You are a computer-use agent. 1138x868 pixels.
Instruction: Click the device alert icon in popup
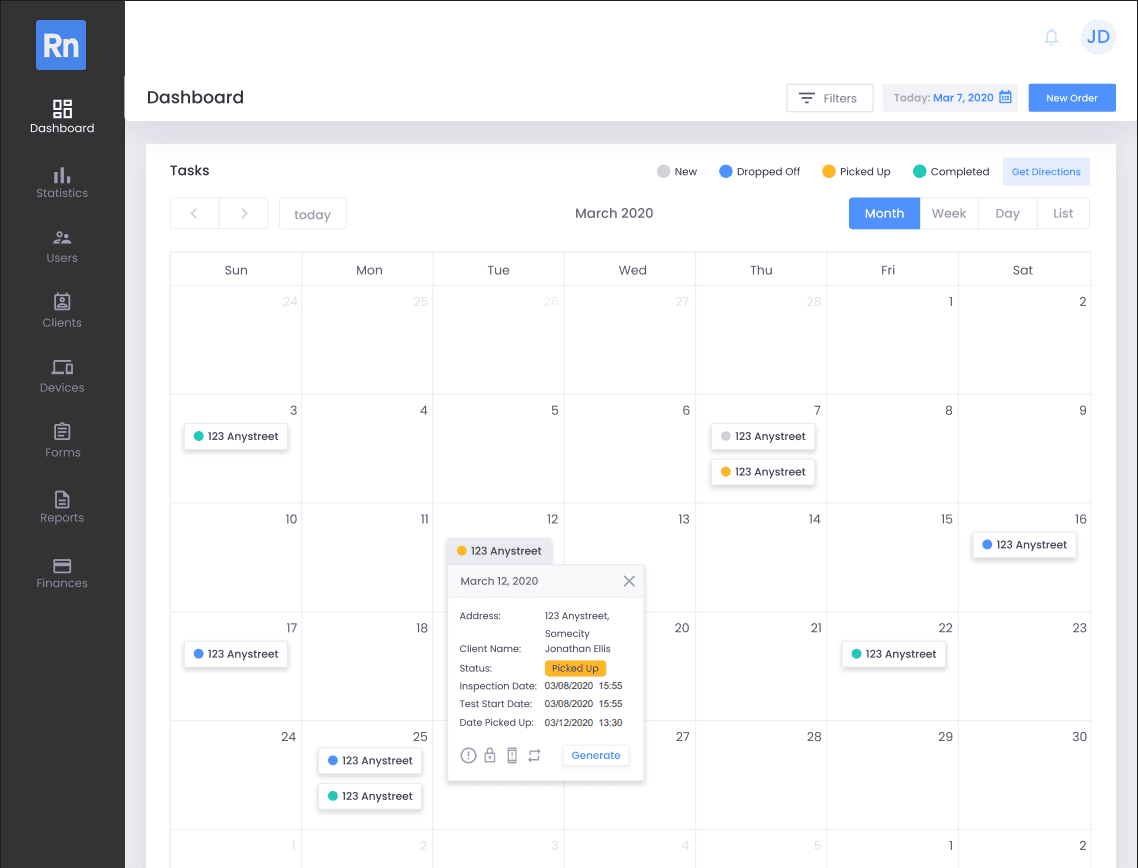pos(512,756)
